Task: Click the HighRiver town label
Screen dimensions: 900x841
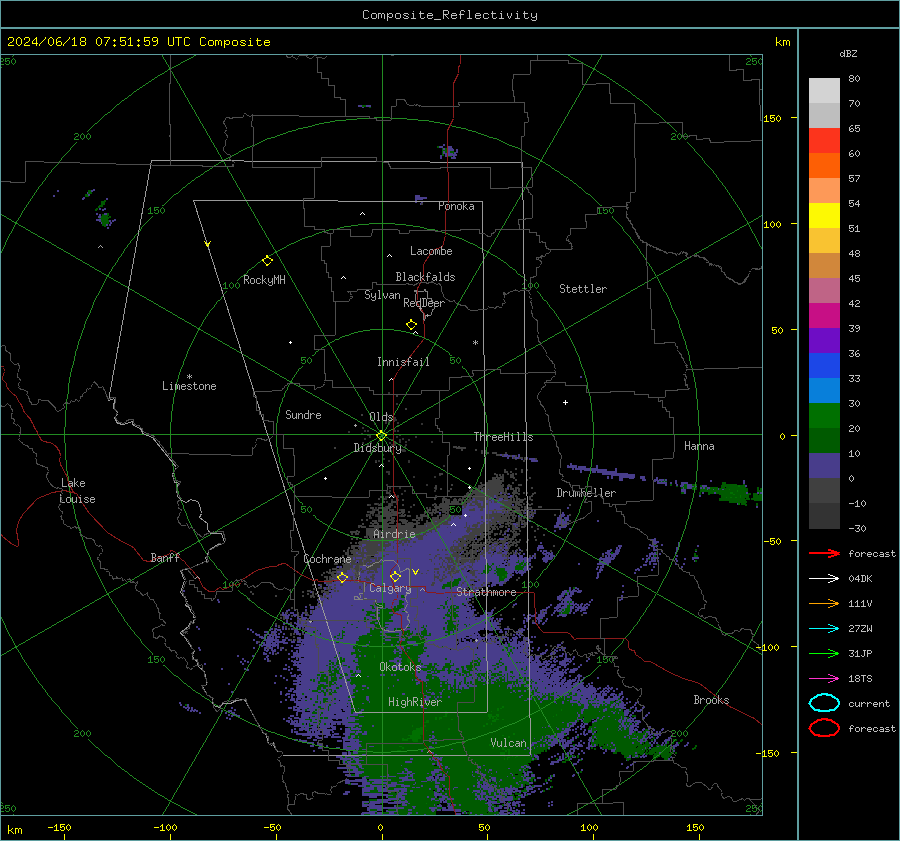Action: [x=414, y=702]
